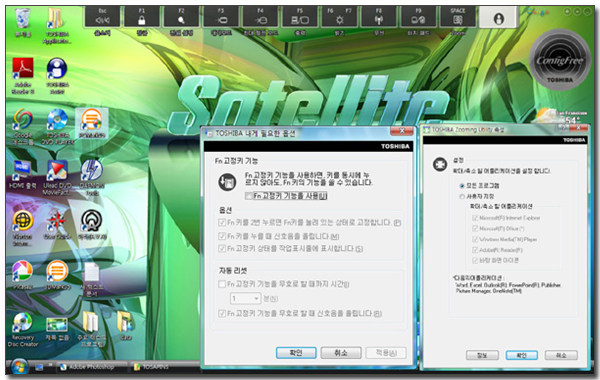This screenshot has width=600, height=380.
Task: Launch the Picasa shortcut
Action: point(23,275)
